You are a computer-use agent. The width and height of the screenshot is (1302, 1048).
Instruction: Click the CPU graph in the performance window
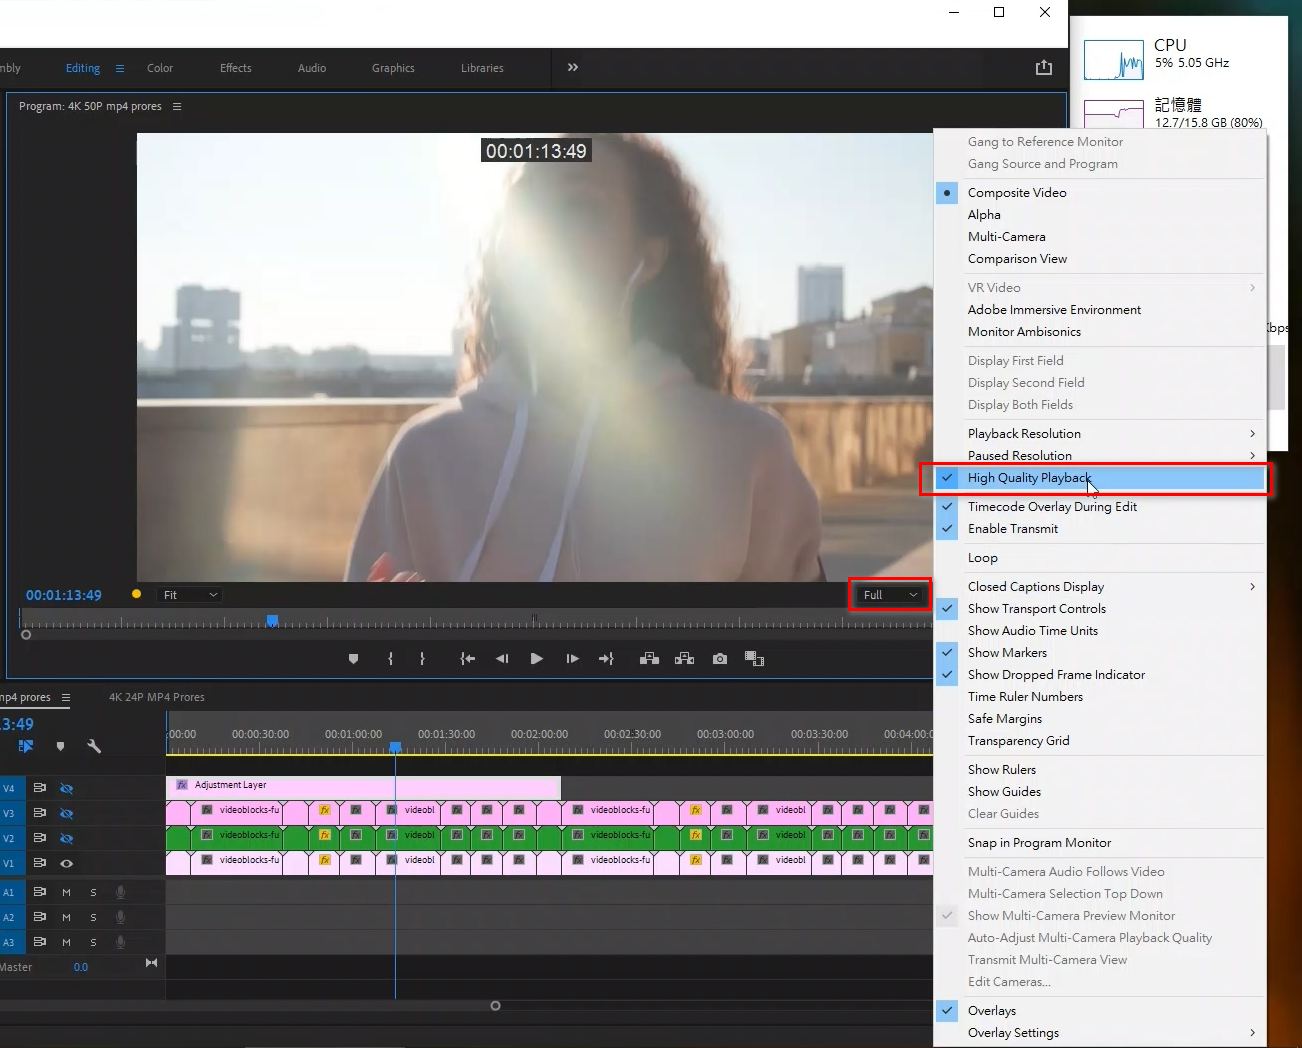pyautogui.click(x=1114, y=60)
